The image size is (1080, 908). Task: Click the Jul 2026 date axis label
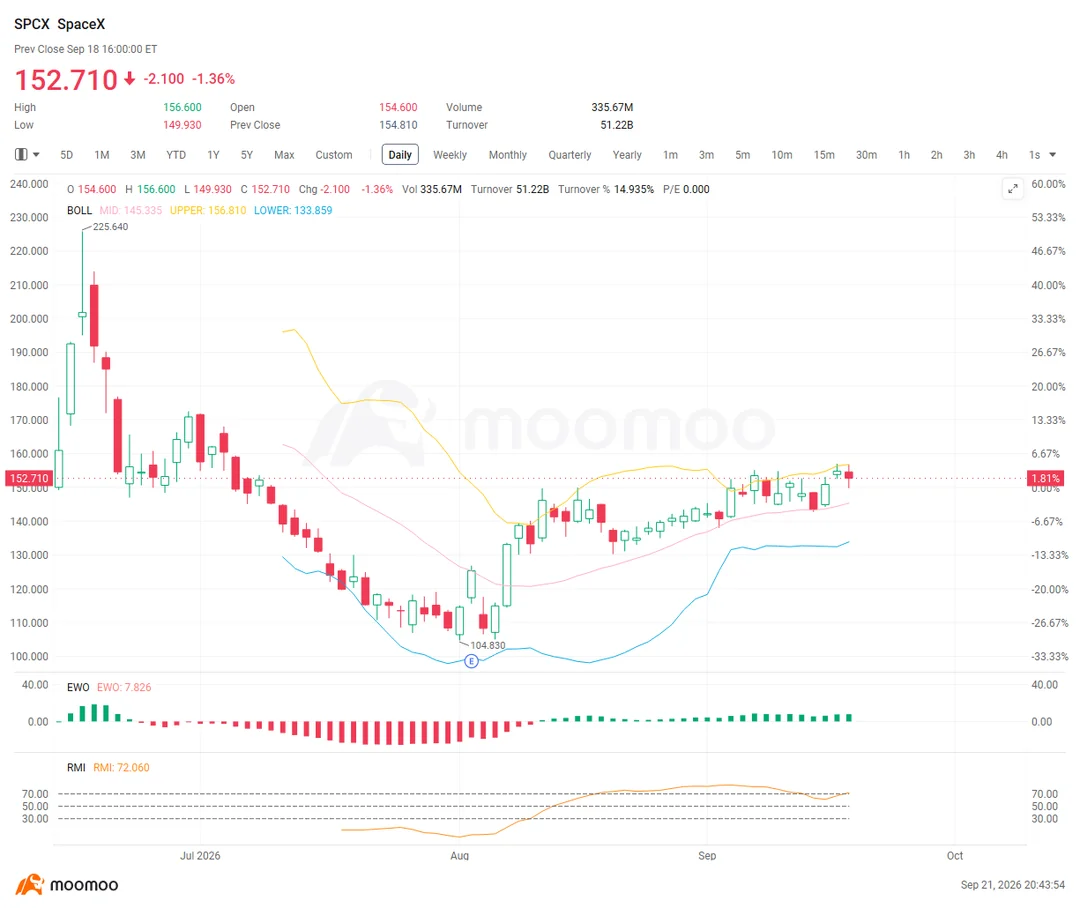coord(200,856)
